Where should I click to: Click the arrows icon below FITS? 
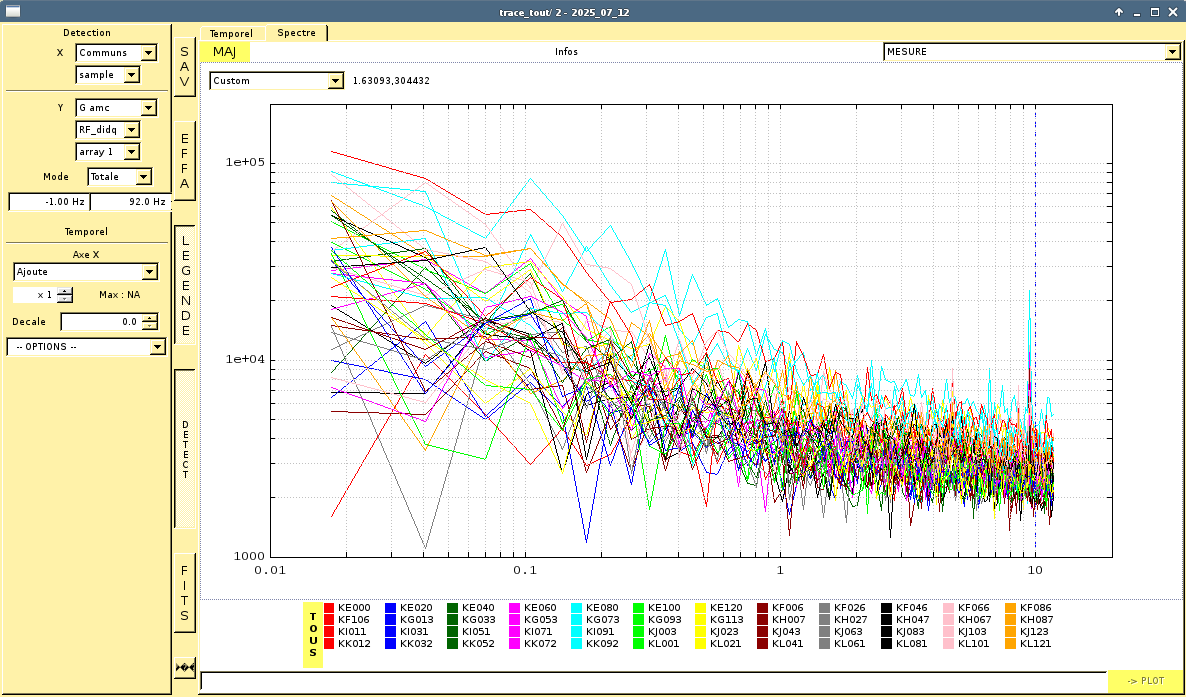click(184, 667)
